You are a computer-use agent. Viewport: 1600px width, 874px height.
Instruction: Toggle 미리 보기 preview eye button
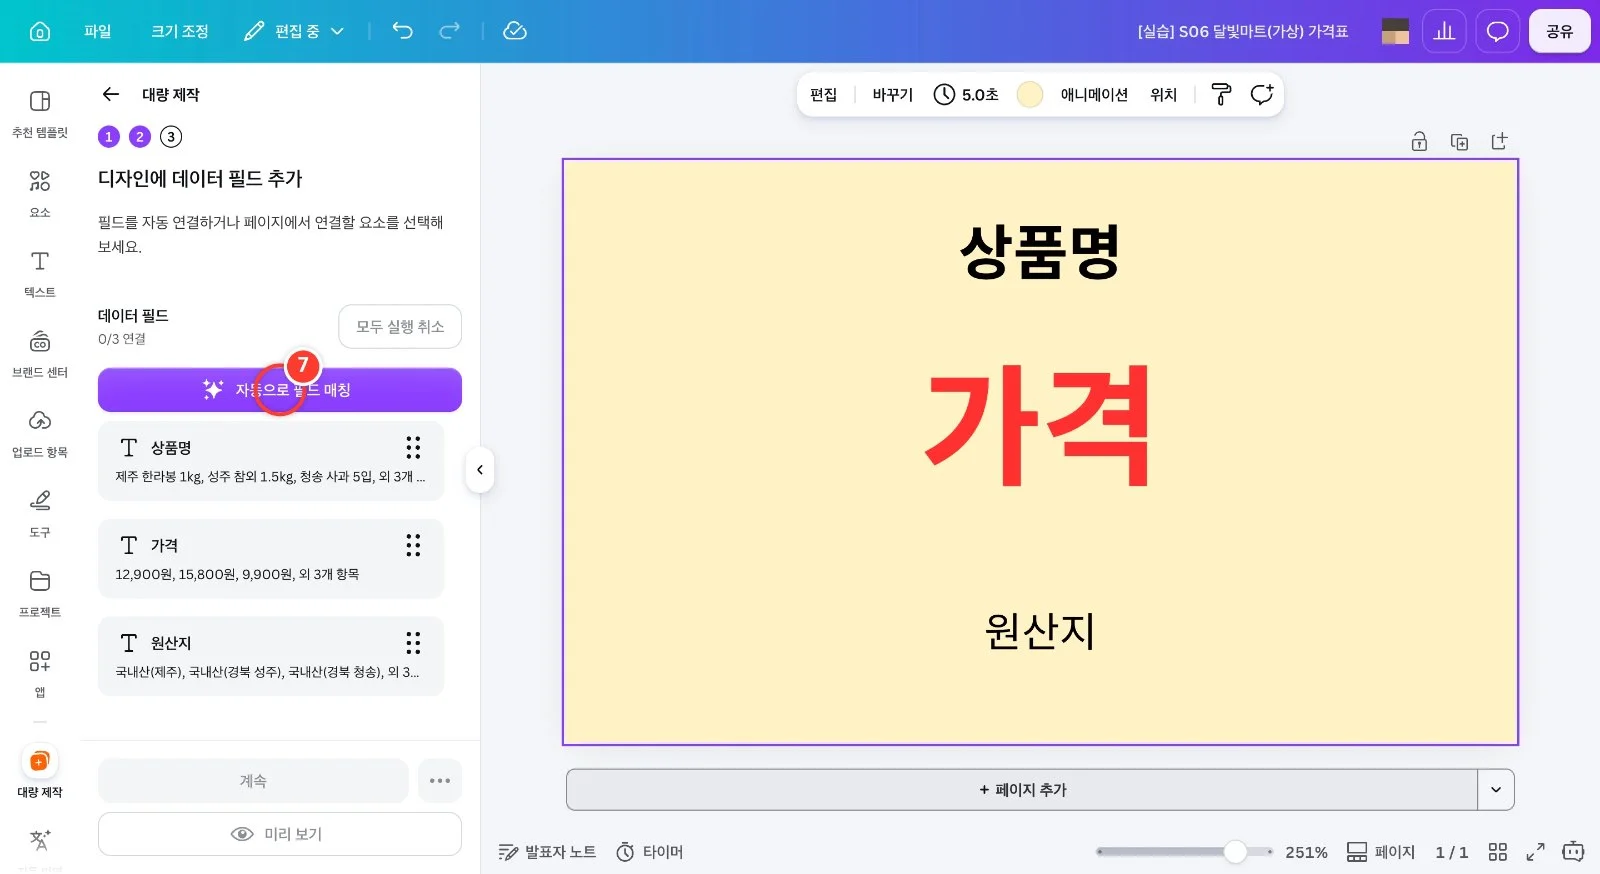(x=280, y=834)
